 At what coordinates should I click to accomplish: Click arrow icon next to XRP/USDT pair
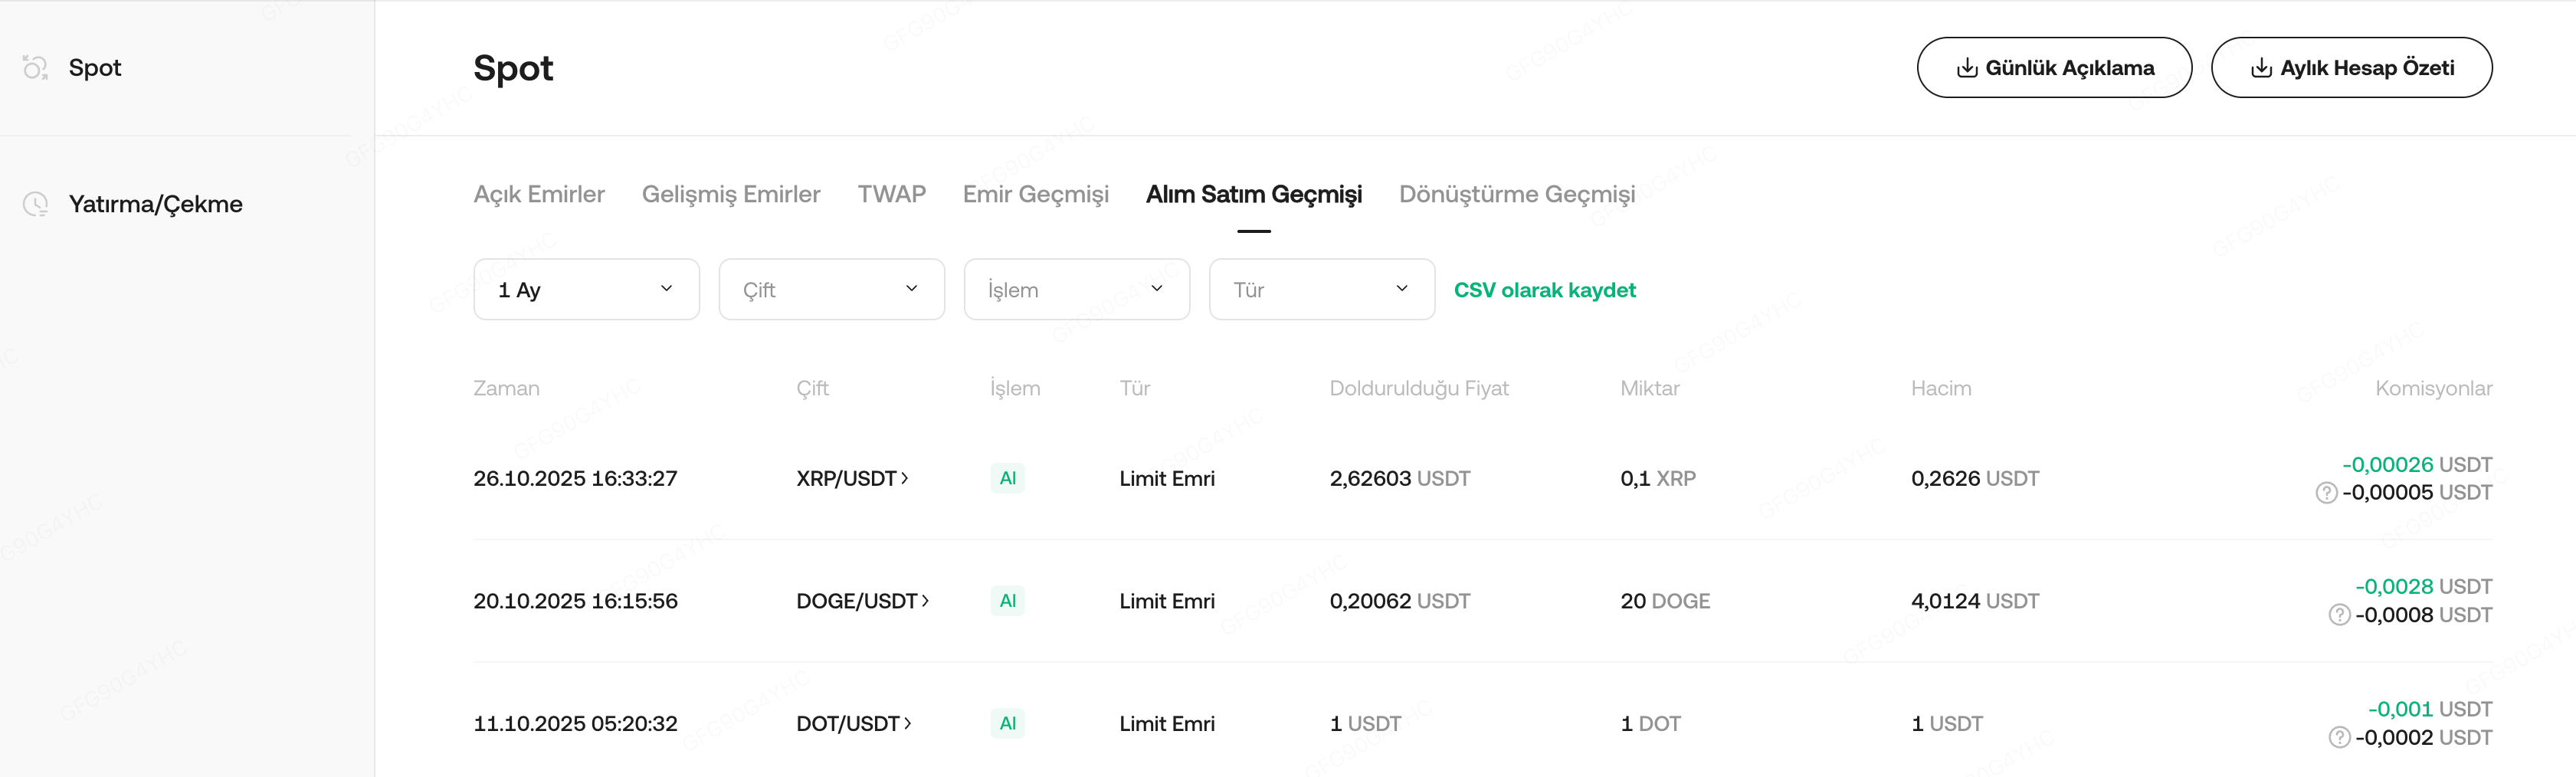point(905,479)
